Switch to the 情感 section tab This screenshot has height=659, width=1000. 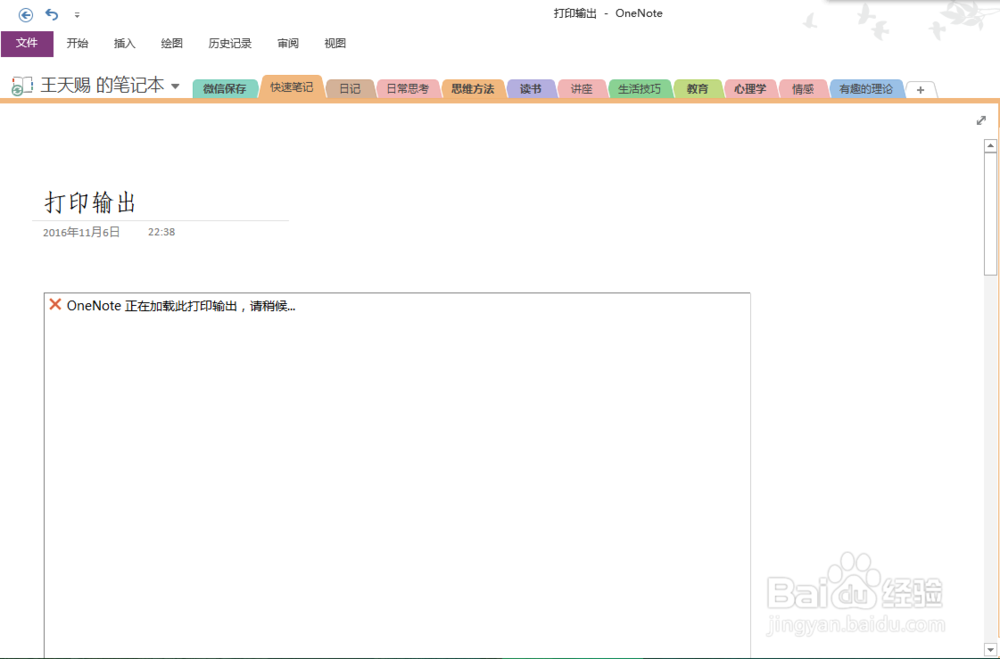coord(803,89)
